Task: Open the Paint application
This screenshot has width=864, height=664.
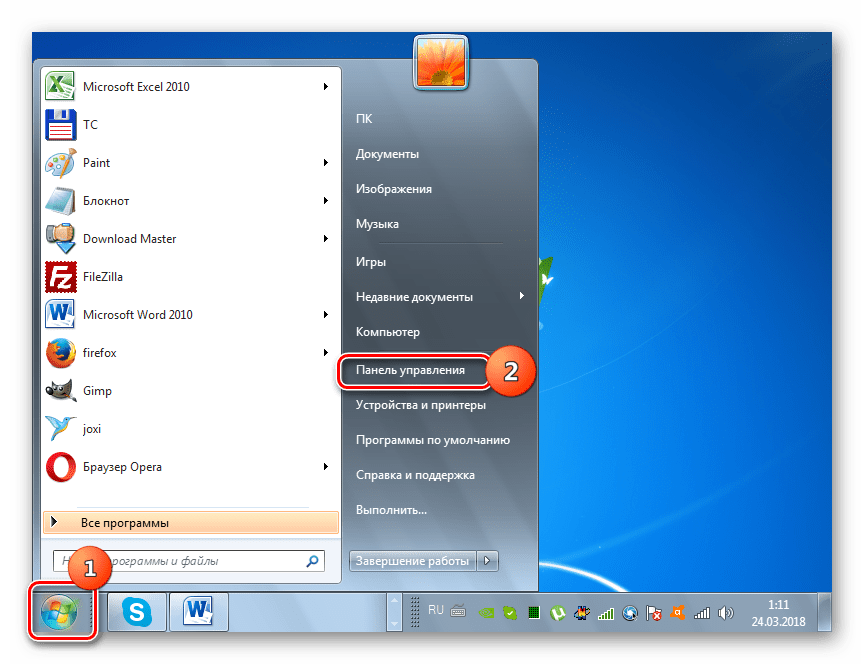Action: (x=191, y=163)
